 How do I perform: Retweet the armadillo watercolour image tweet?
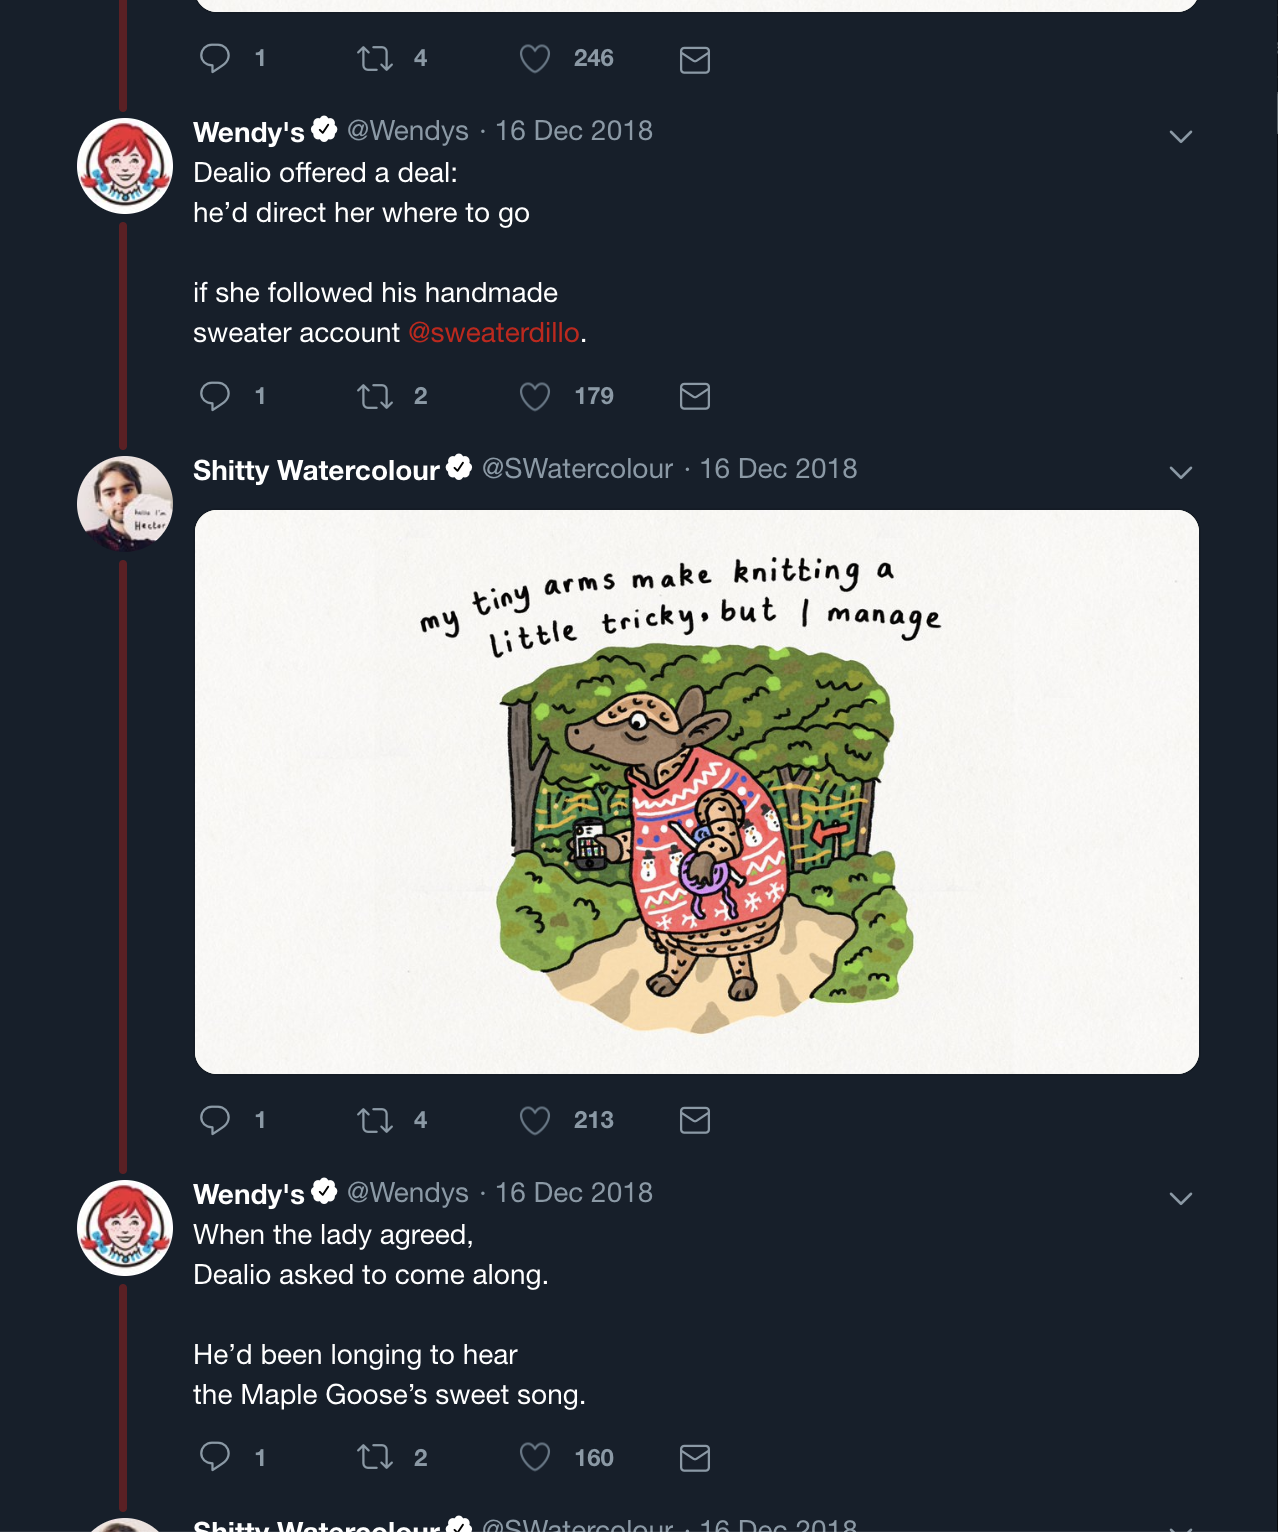[375, 1120]
